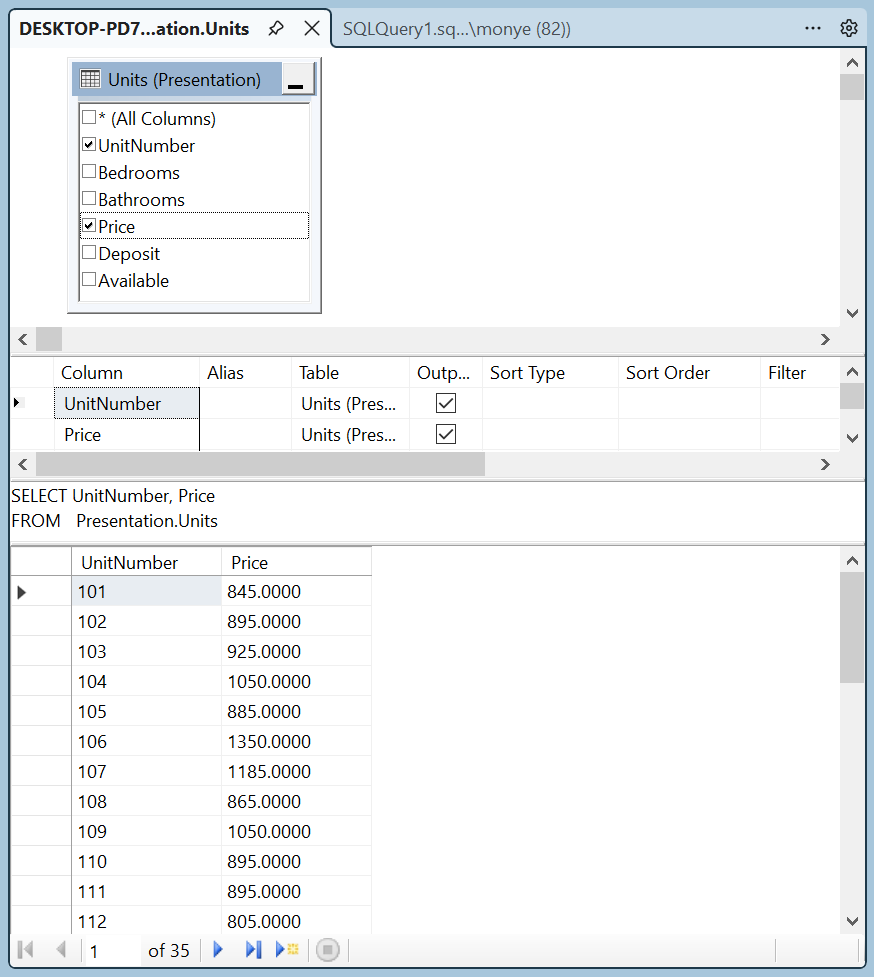Click the FROM Presentation.Units SQL line
This screenshot has width=874, height=977.
click(115, 521)
